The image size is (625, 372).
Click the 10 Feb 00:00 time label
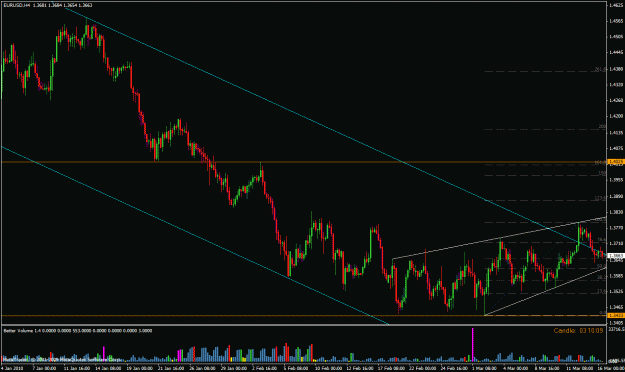click(328, 368)
